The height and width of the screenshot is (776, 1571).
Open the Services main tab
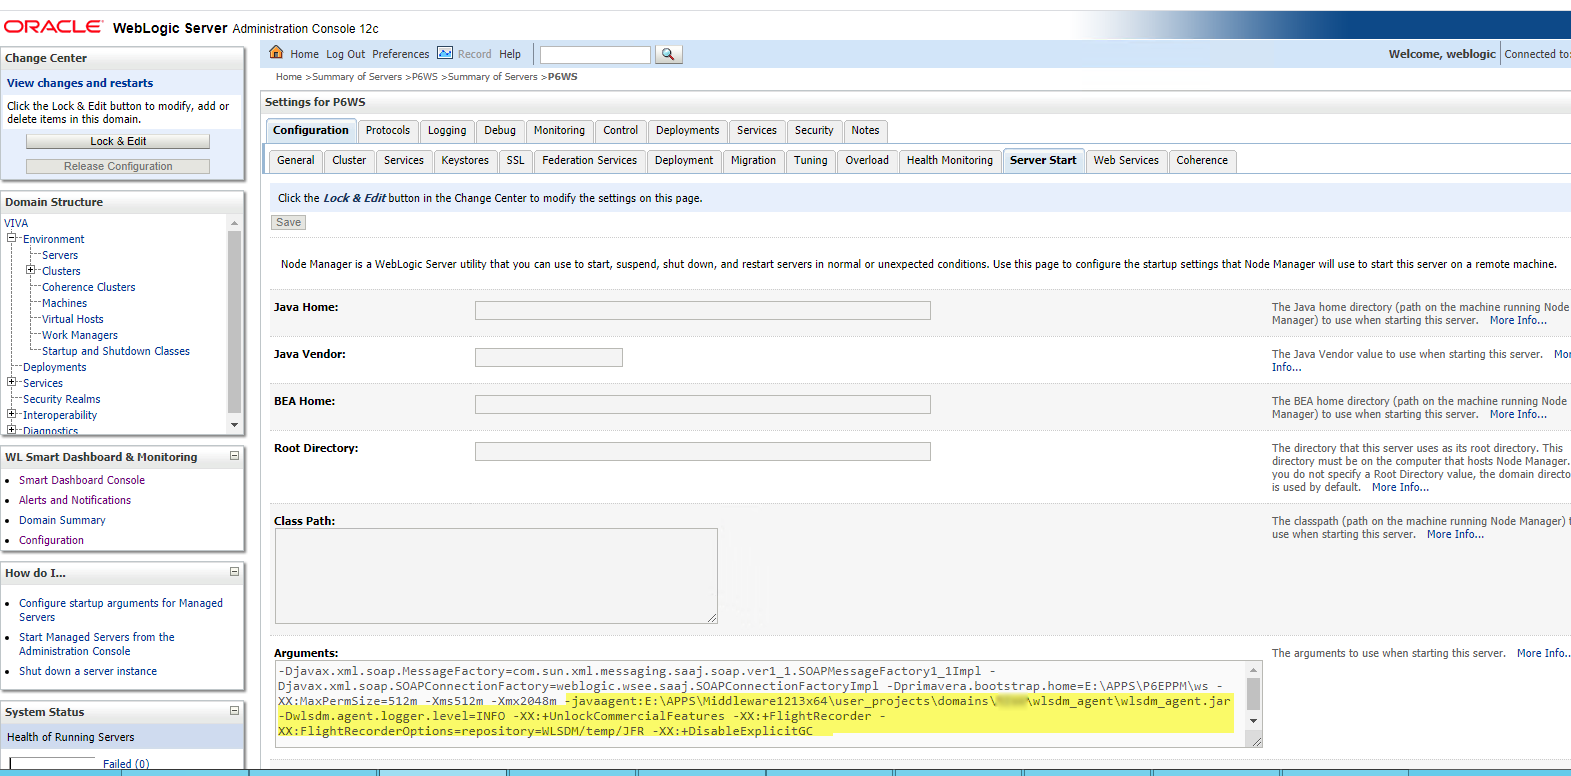pos(756,131)
